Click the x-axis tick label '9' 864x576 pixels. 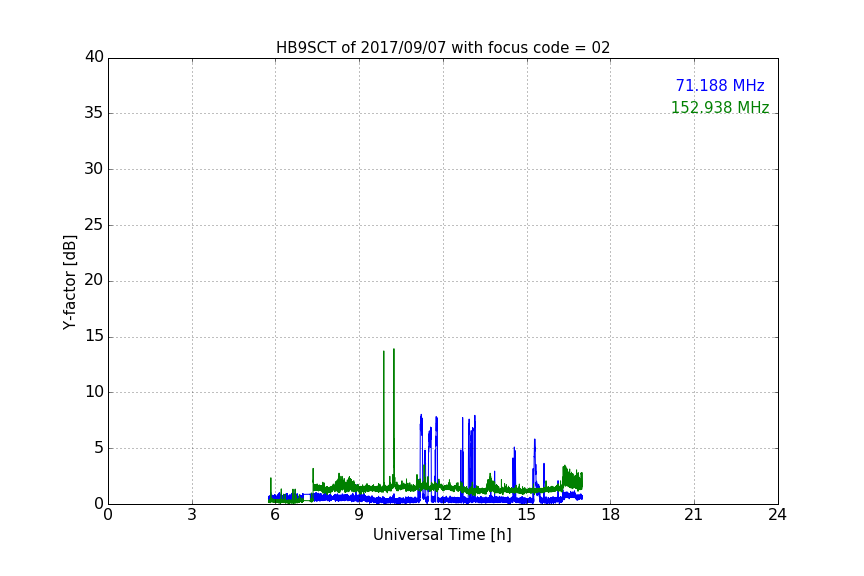(x=359, y=515)
